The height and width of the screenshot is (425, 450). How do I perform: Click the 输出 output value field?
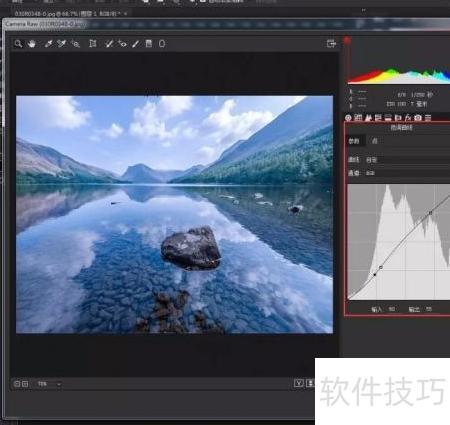(x=429, y=309)
